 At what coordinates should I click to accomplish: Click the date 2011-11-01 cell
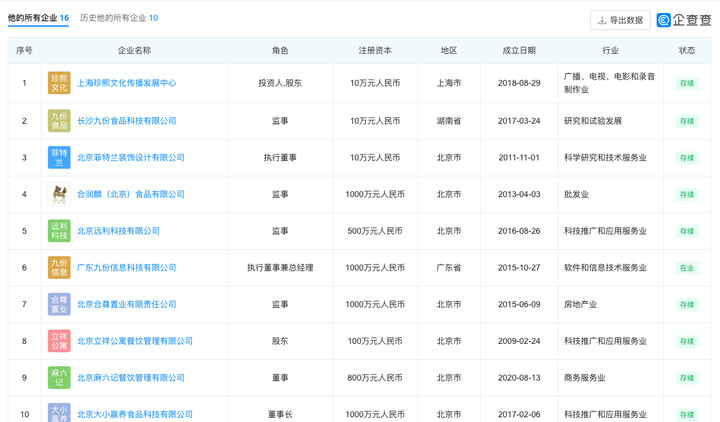(x=519, y=158)
